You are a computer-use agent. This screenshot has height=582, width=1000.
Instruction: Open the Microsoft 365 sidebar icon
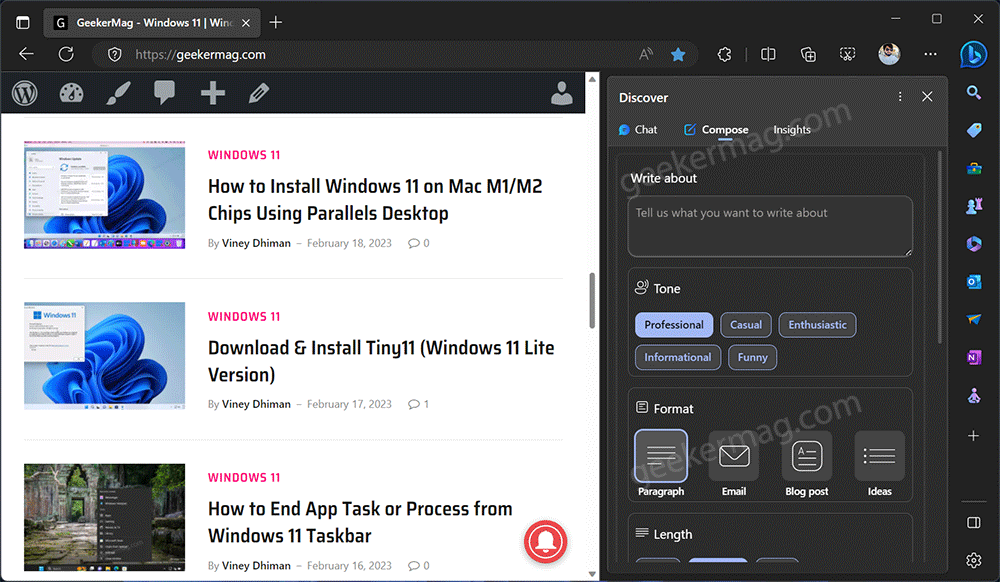click(974, 244)
